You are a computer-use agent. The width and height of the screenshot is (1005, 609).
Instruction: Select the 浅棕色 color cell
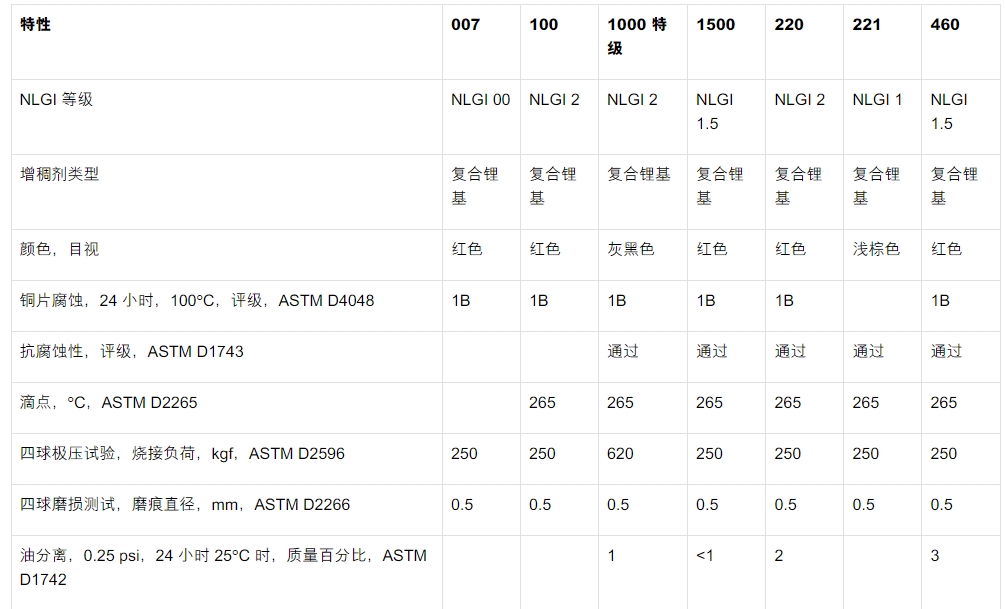pos(876,249)
